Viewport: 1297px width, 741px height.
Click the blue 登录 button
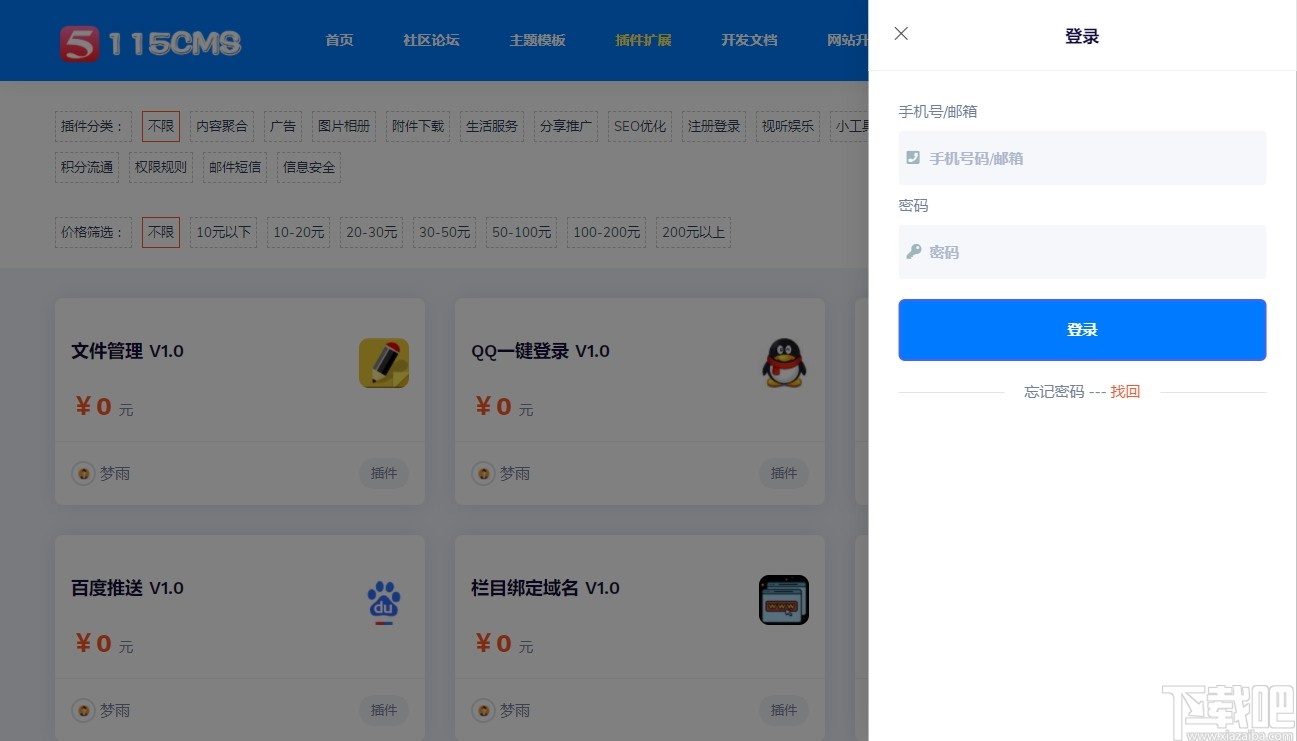click(x=1082, y=330)
